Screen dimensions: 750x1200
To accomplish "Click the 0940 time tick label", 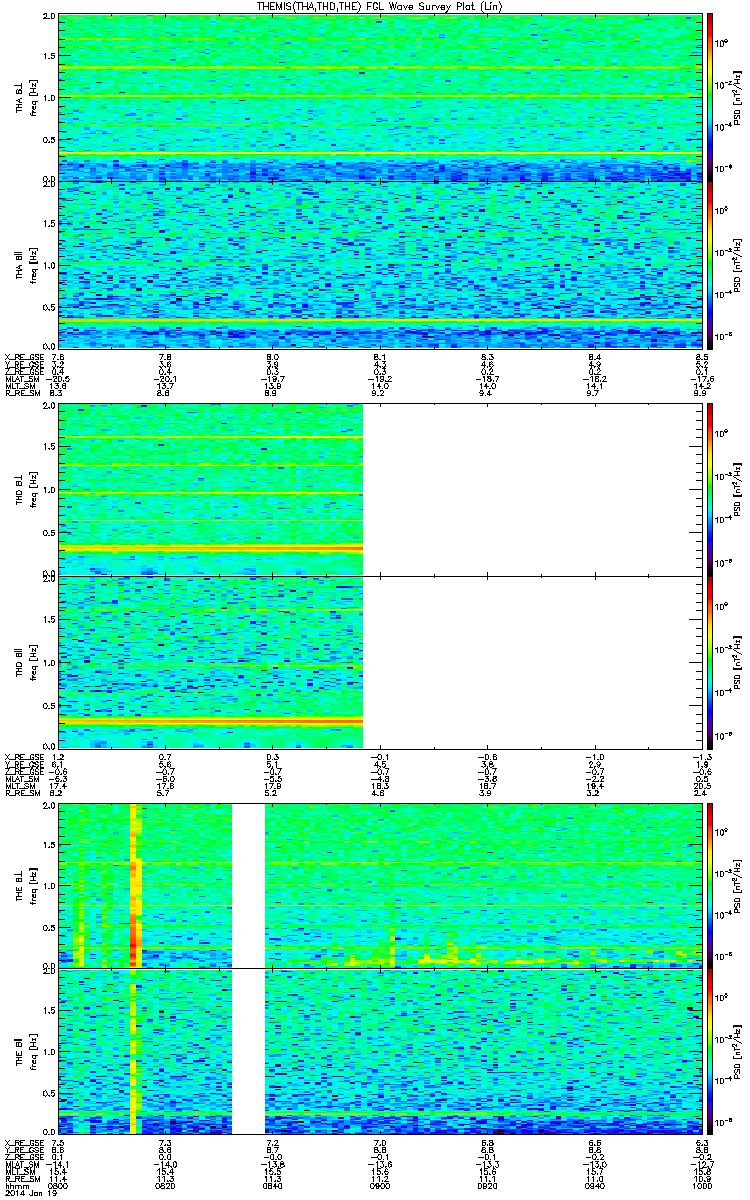I will 593,1186.
